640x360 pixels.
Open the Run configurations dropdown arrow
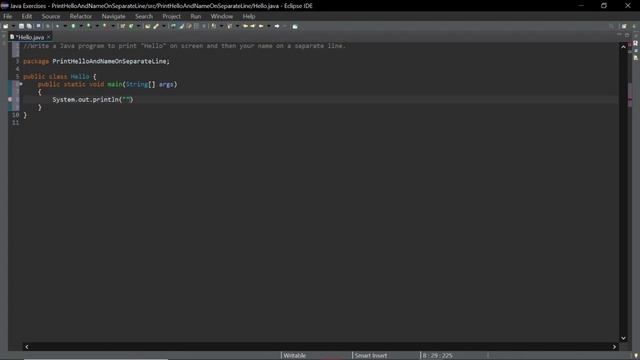coord(81,26)
